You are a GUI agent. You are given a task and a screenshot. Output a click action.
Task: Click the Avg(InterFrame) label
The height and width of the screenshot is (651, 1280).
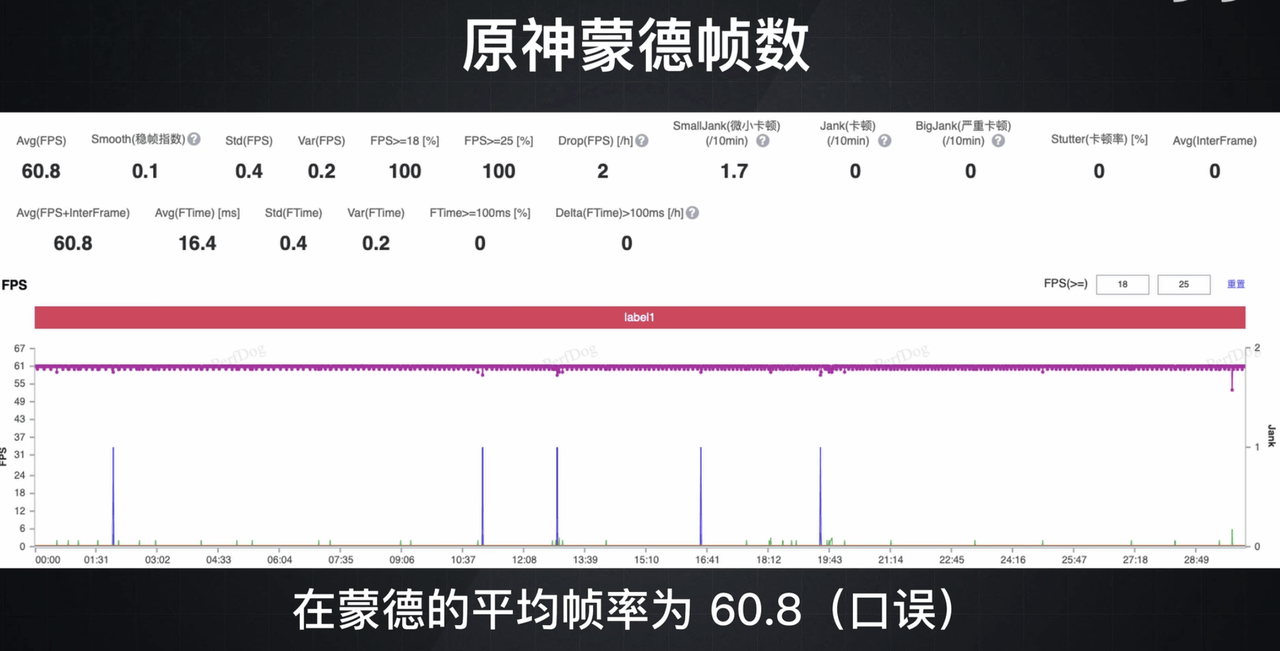tap(1215, 141)
